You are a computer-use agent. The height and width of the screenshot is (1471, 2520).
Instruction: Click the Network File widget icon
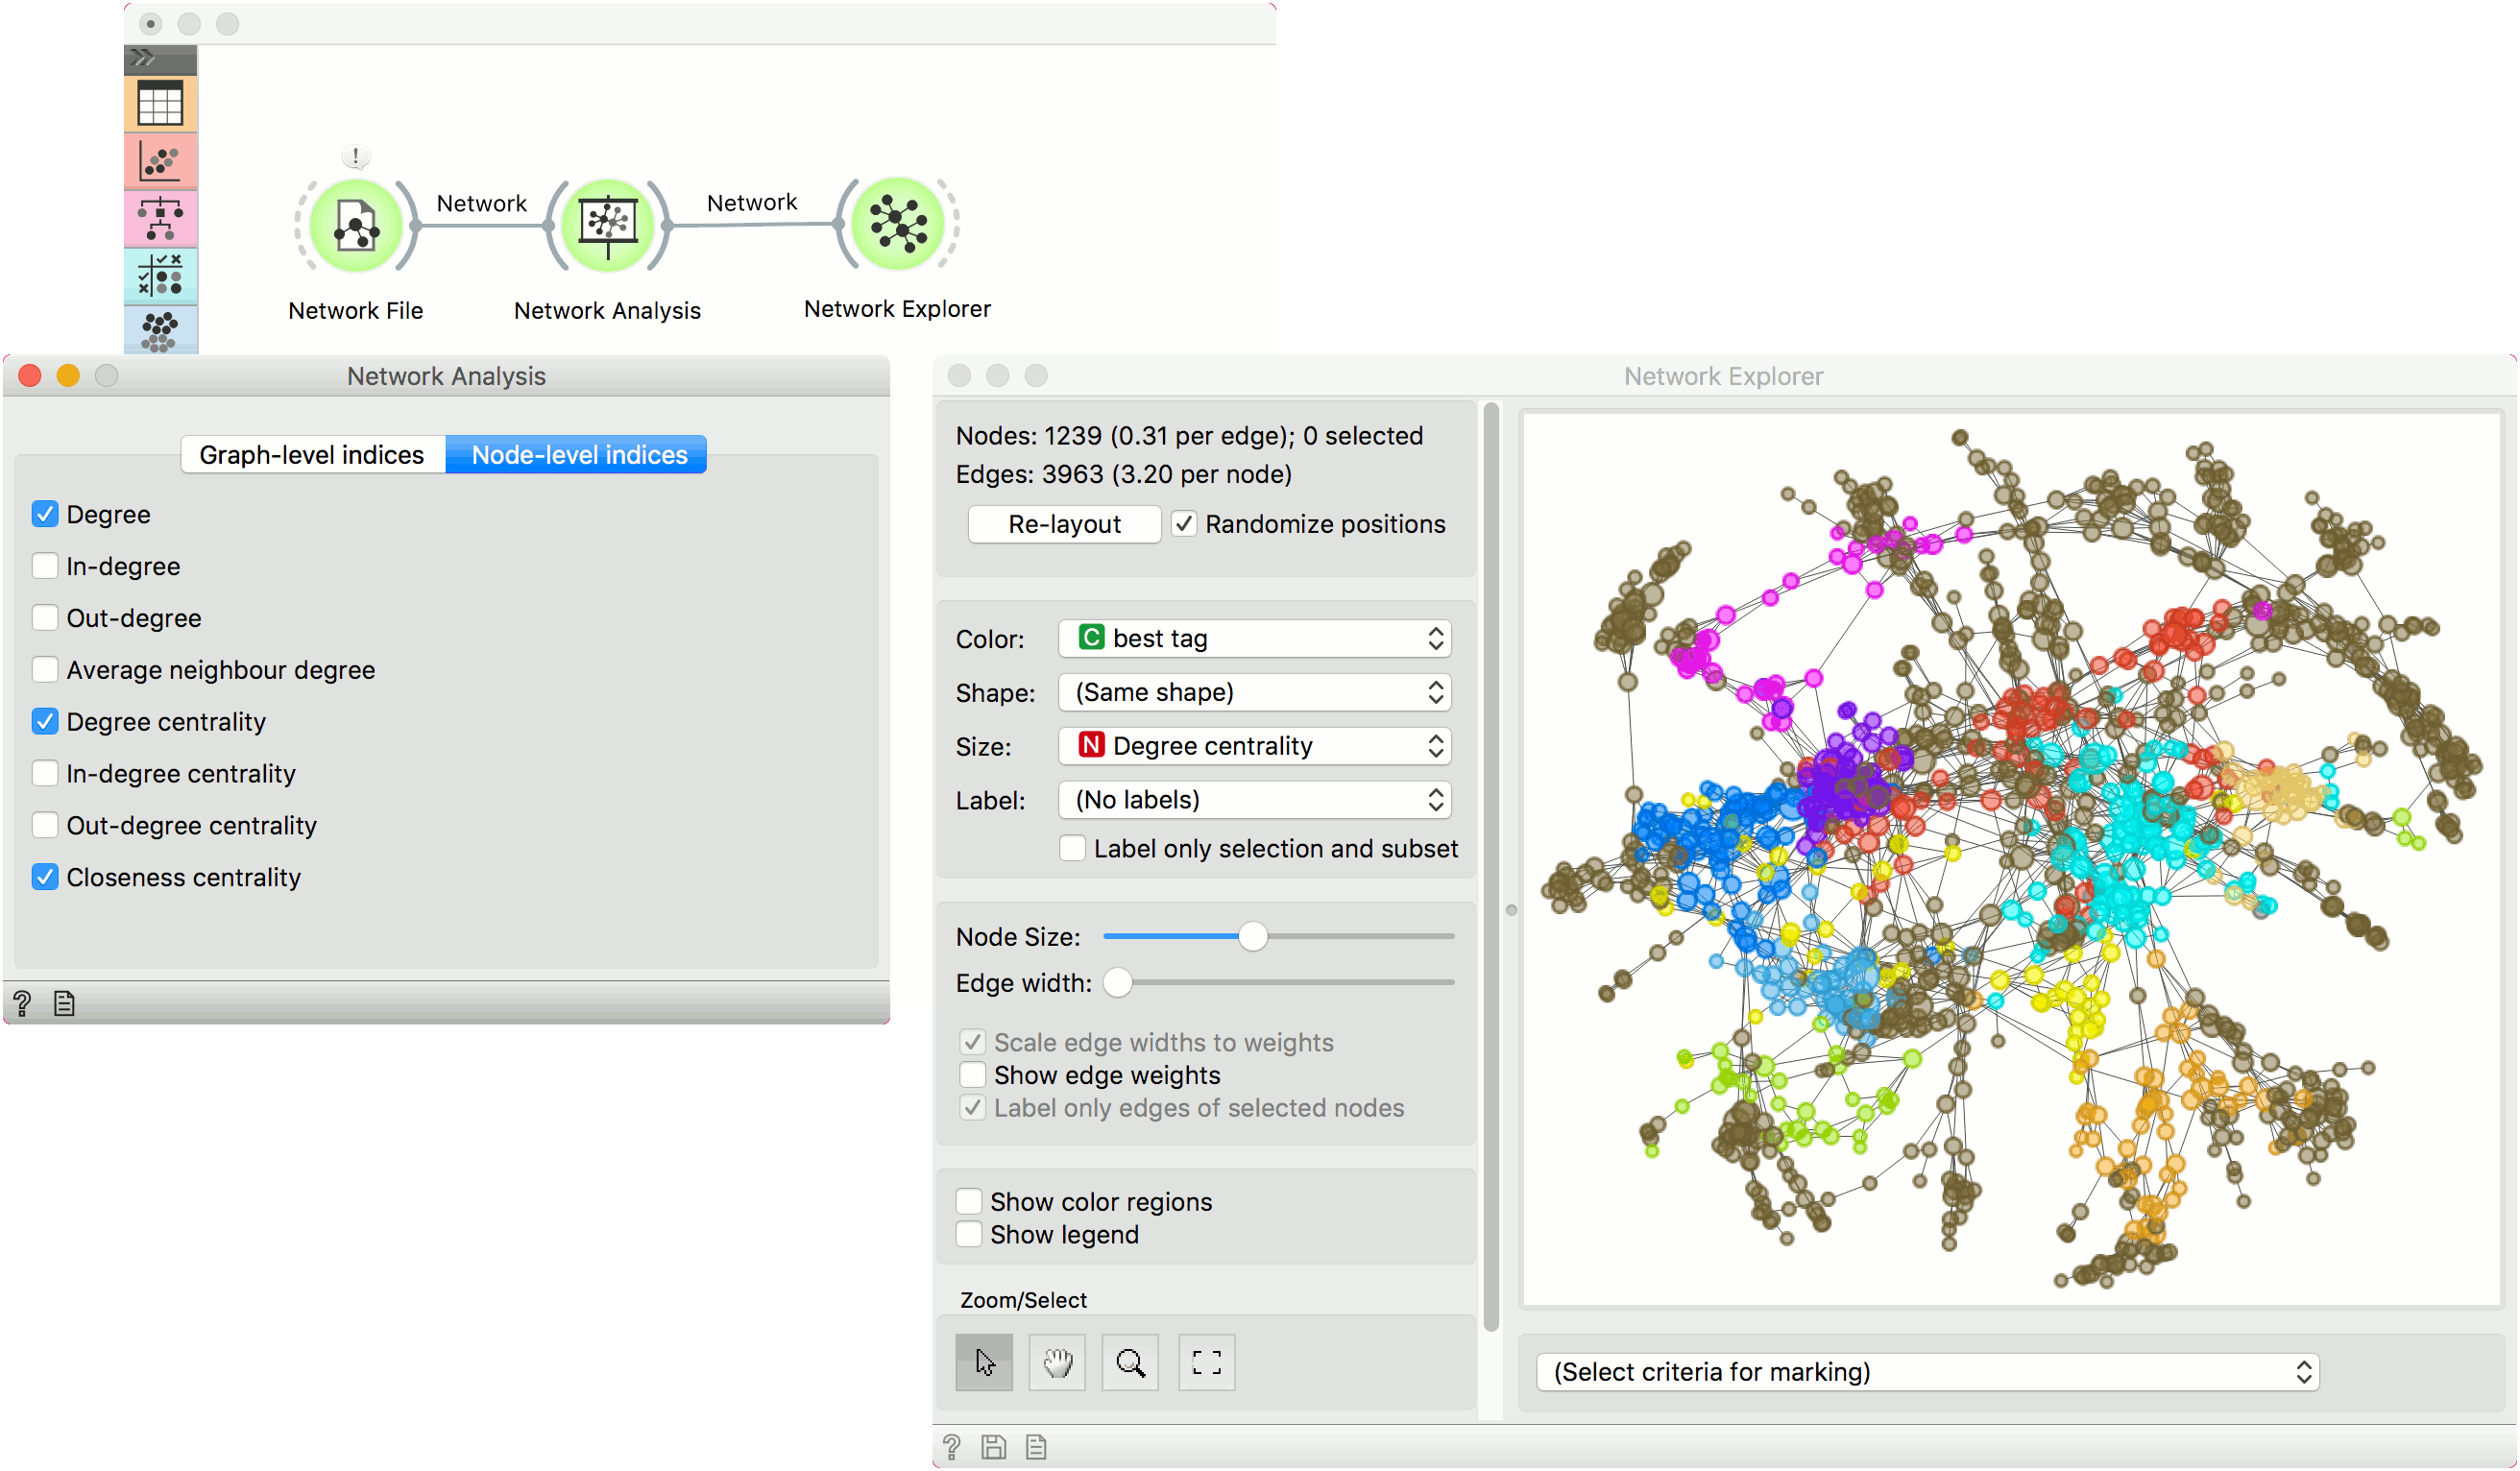[356, 226]
